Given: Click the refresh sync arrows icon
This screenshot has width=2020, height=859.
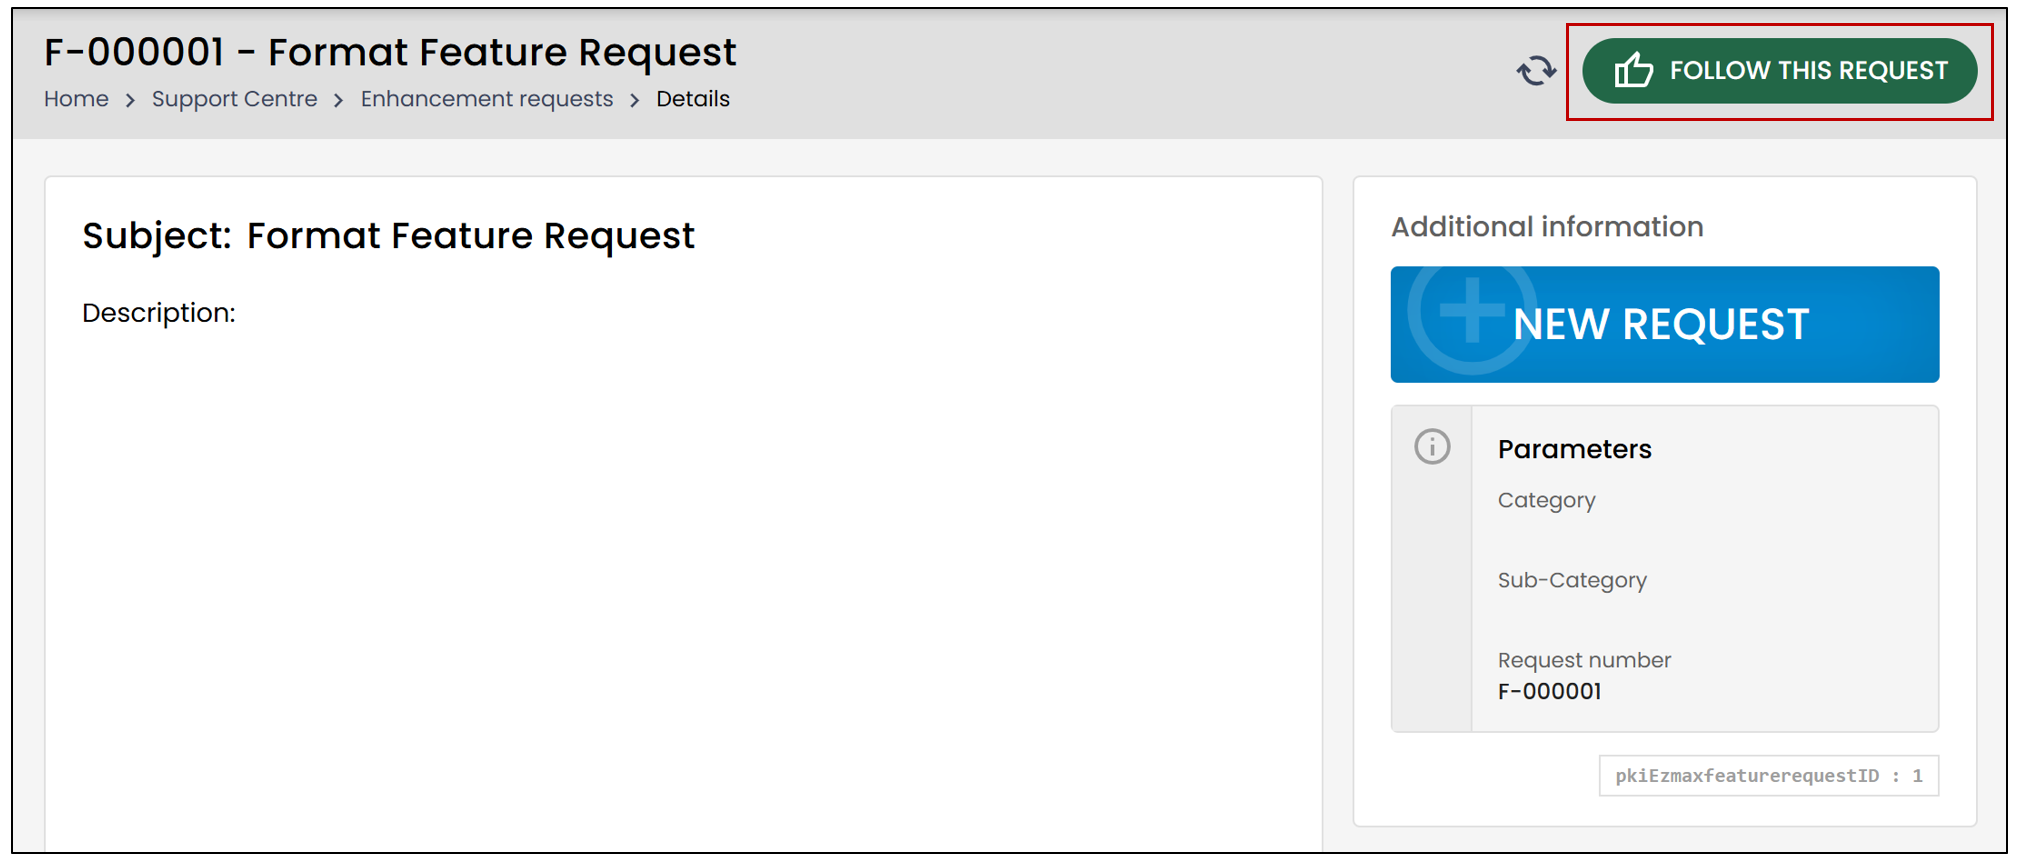Looking at the screenshot, I should (1536, 71).
